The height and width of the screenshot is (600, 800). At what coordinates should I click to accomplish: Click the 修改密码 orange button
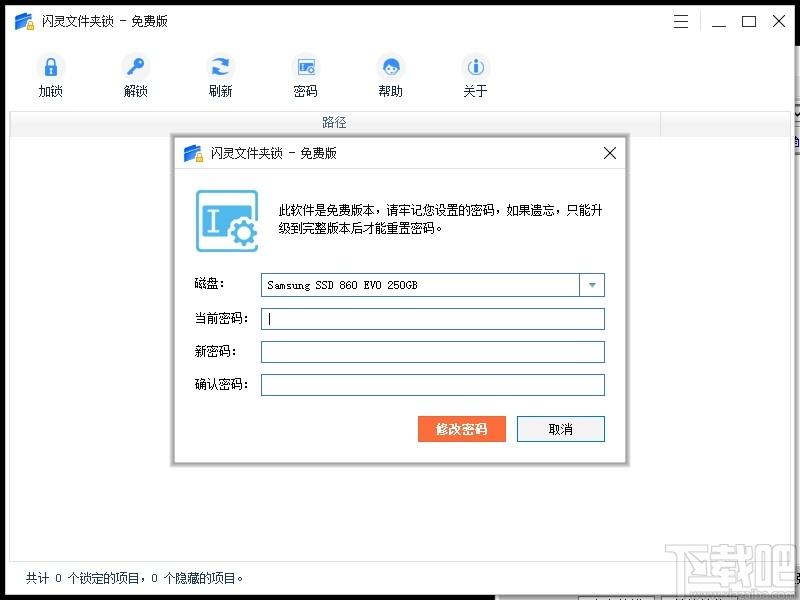pos(462,429)
